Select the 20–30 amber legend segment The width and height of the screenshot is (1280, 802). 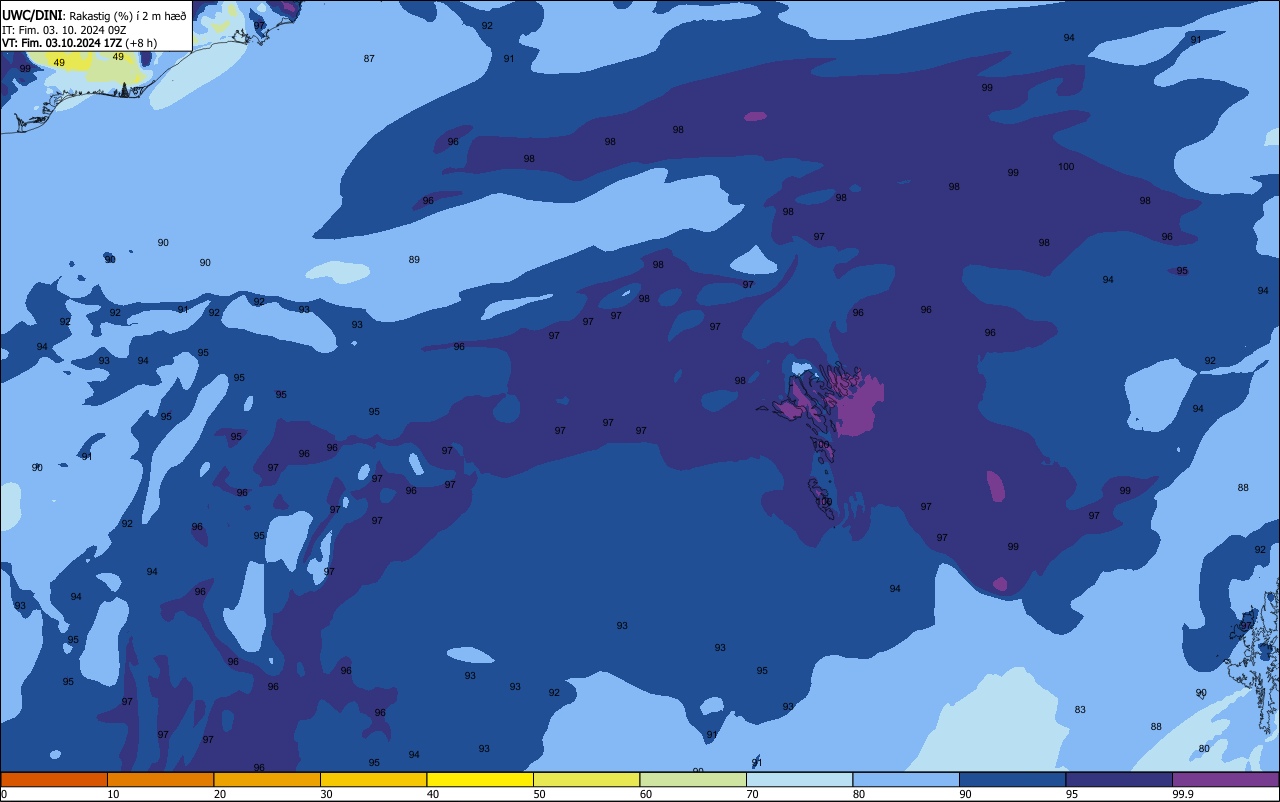[x=267, y=779]
